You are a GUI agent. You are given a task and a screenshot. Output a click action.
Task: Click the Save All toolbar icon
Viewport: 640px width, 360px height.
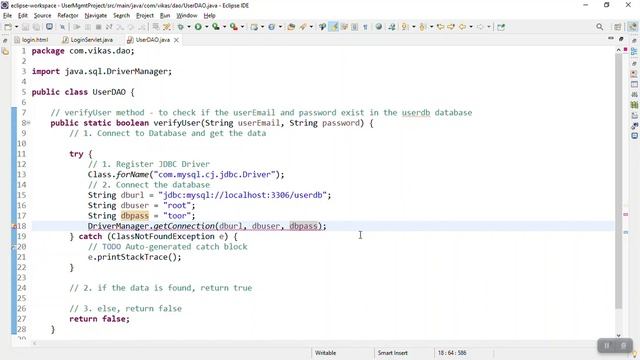pyautogui.click(x=36, y=27)
